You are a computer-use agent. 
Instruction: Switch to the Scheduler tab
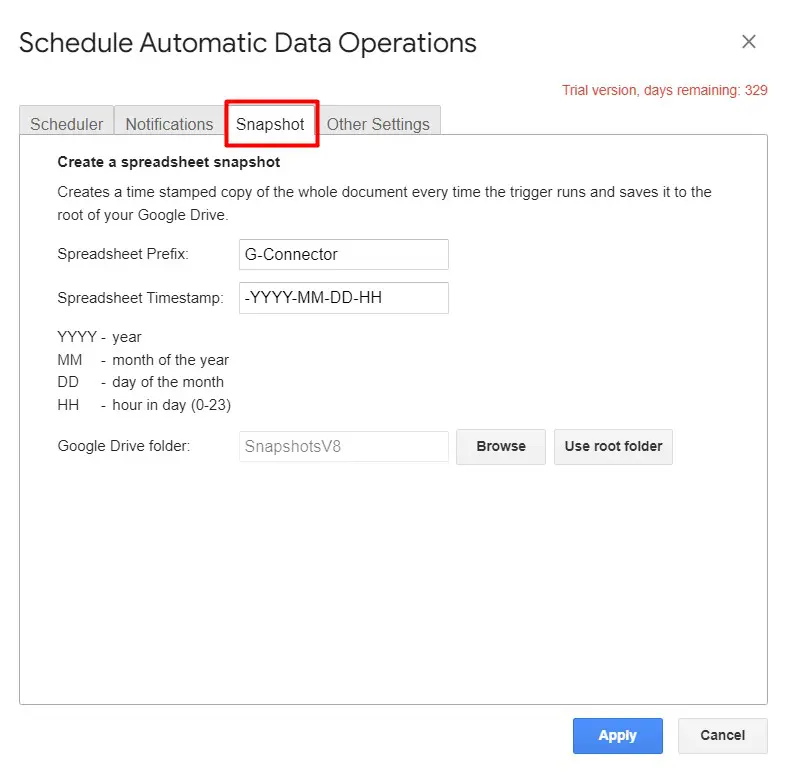(x=66, y=124)
